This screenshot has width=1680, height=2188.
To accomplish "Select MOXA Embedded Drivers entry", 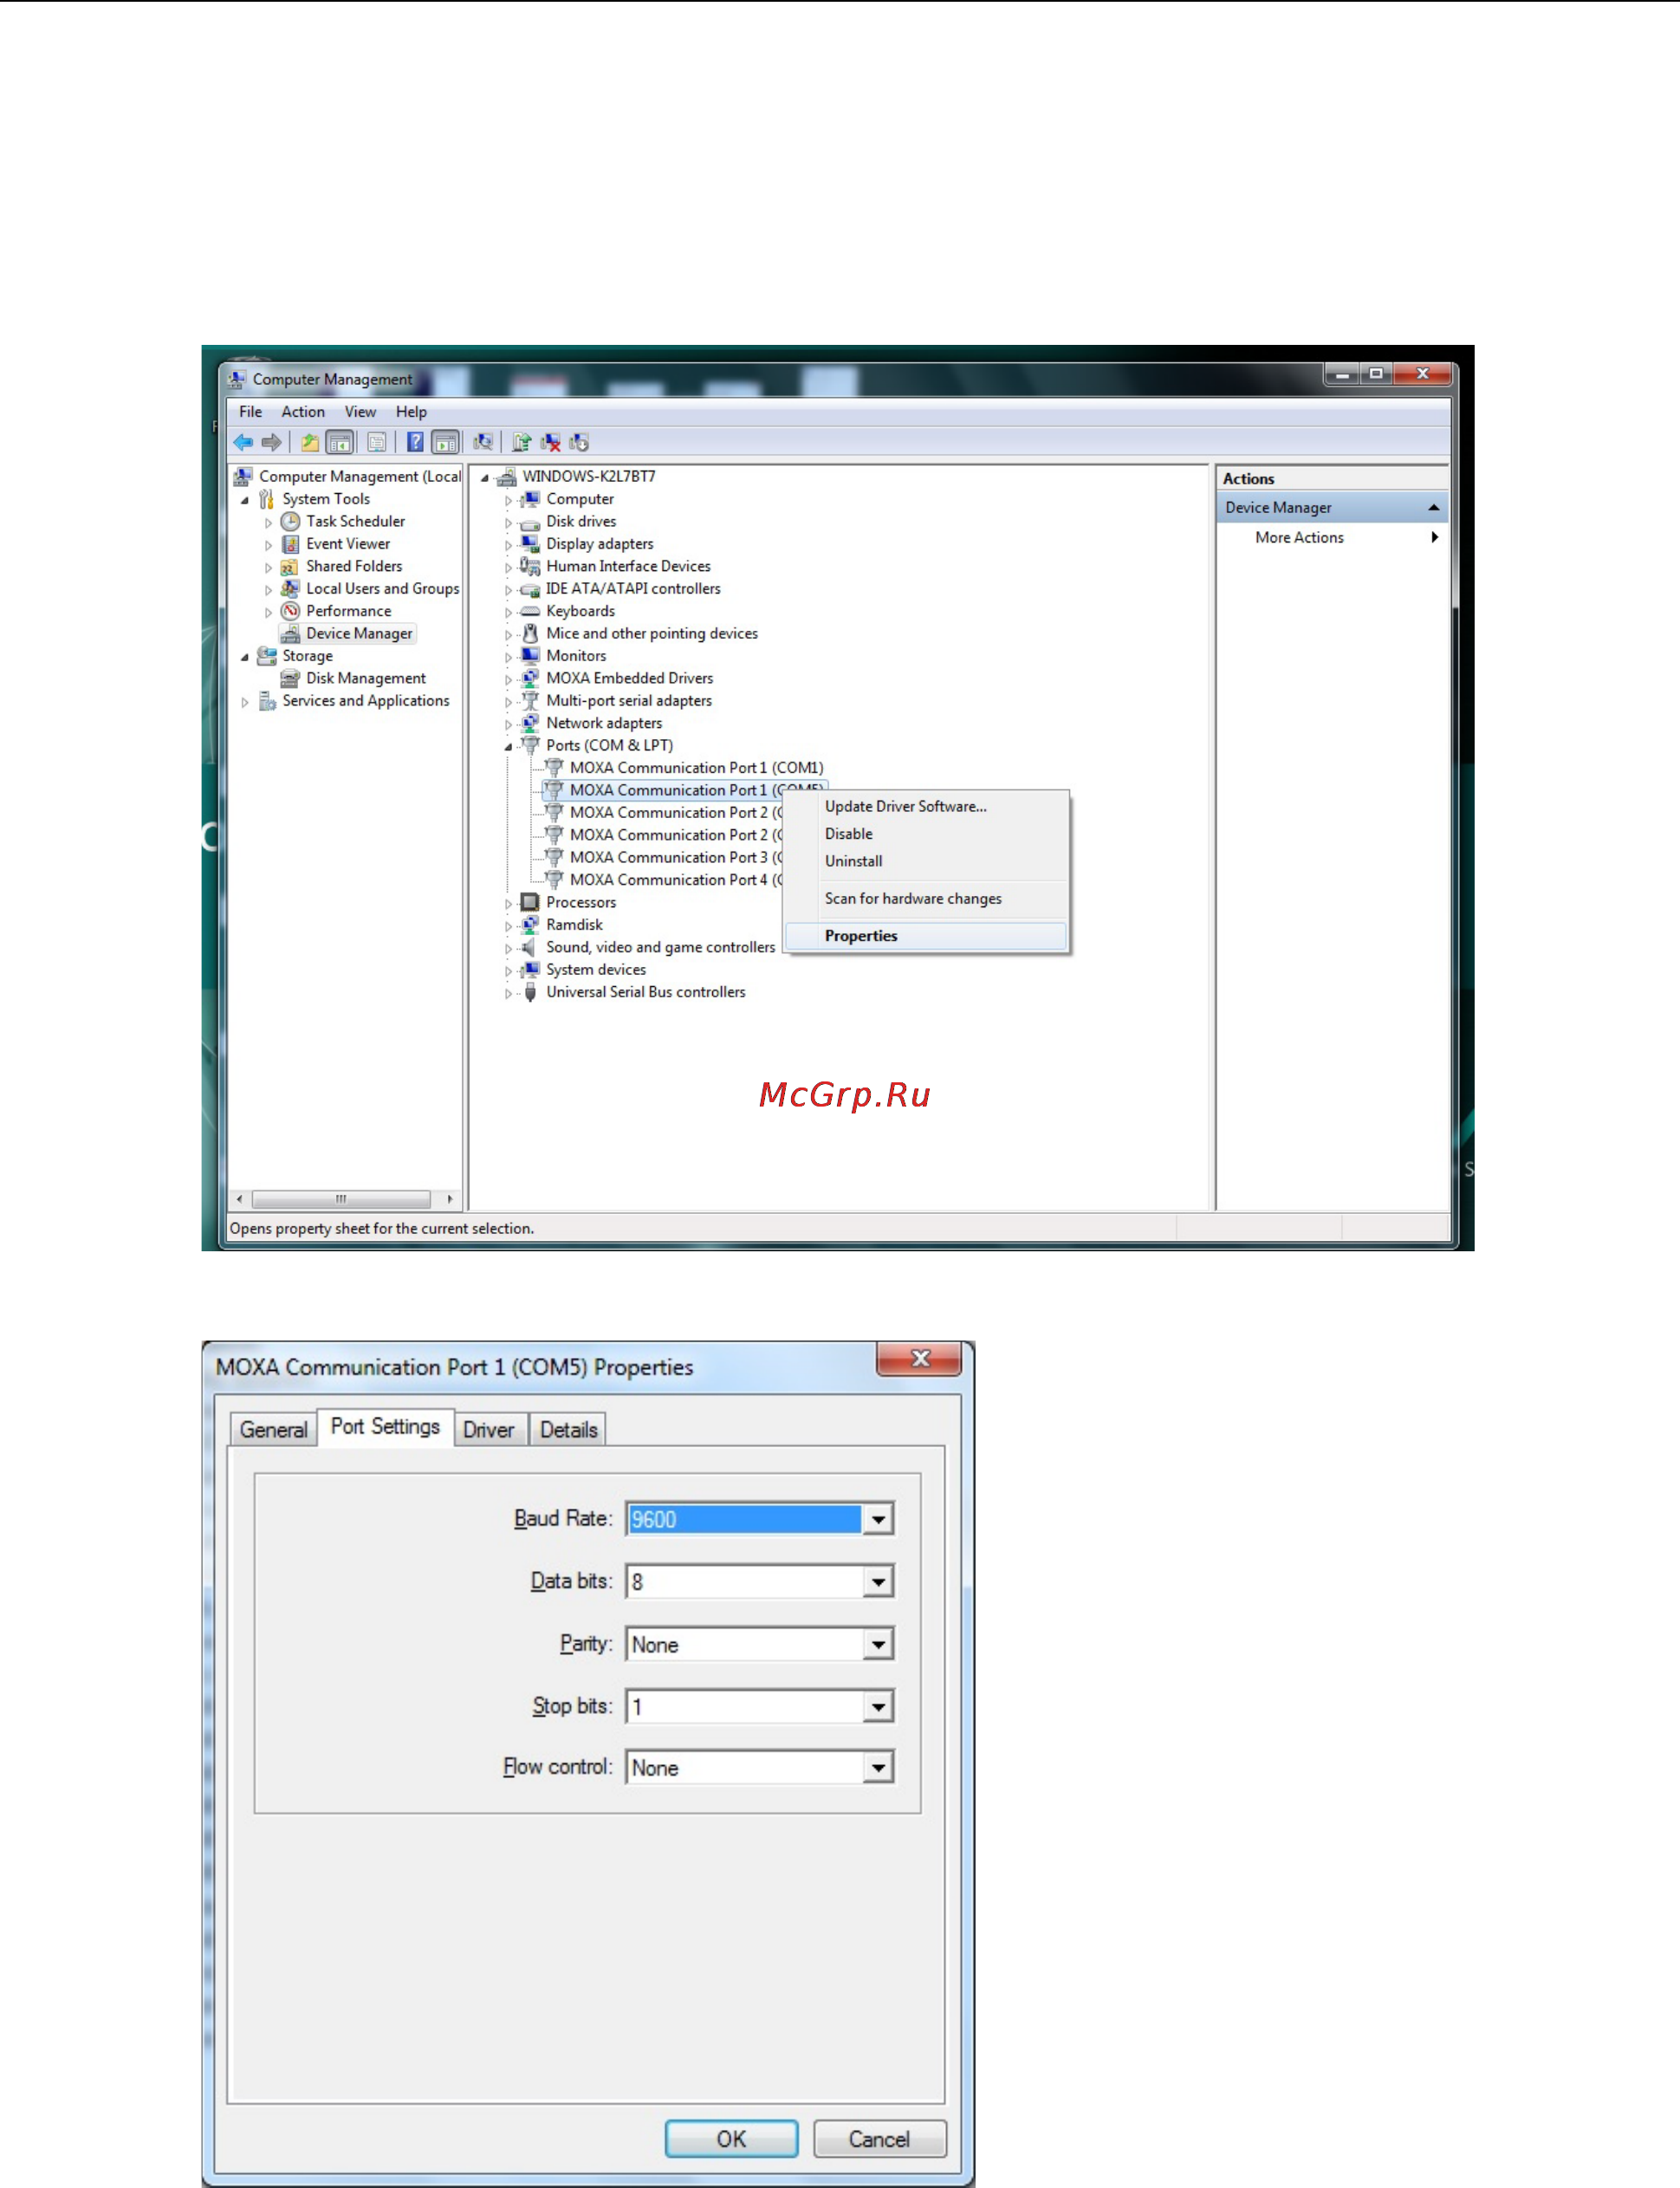I will coord(629,678).
